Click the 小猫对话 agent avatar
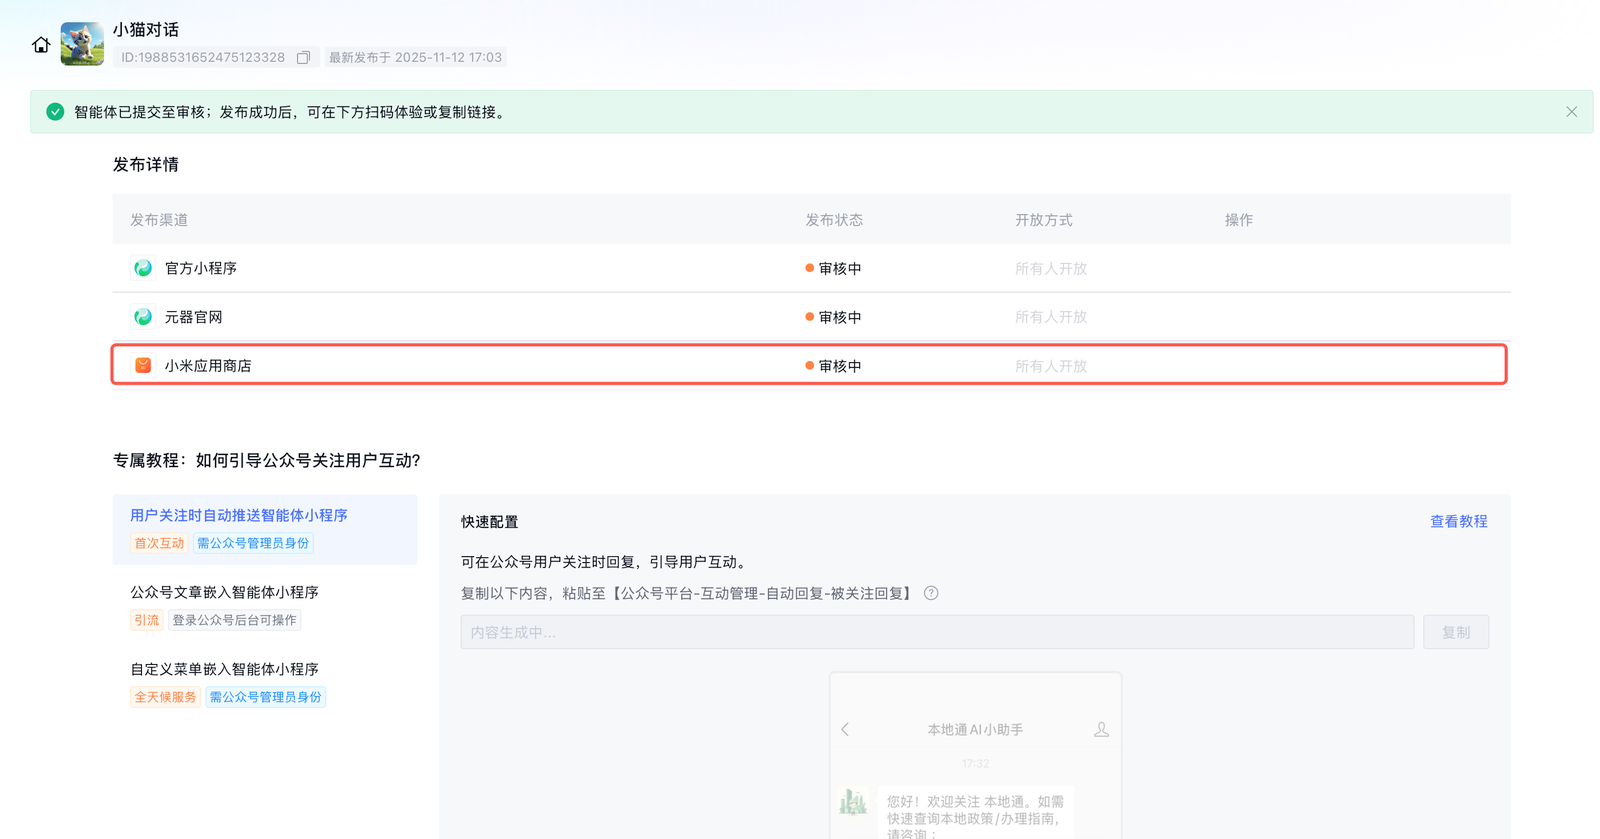 (x=82, y=44)
